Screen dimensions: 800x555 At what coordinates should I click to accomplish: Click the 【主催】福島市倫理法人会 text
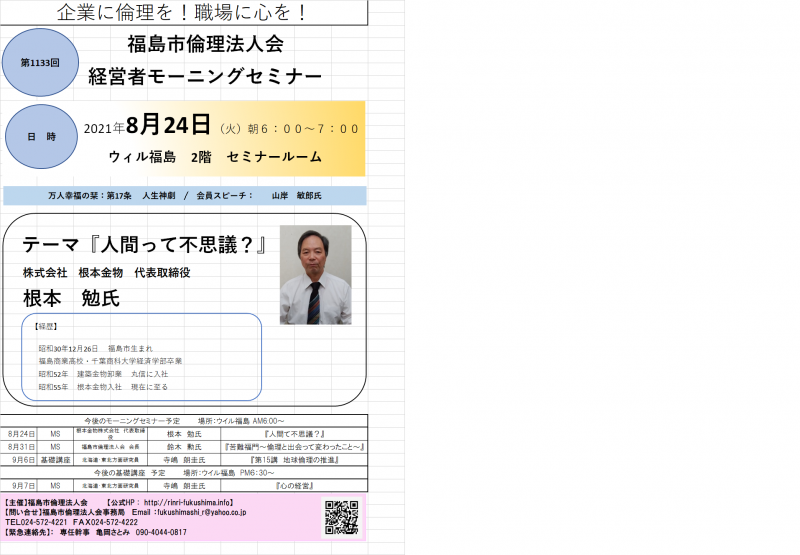tap(45, 502)
